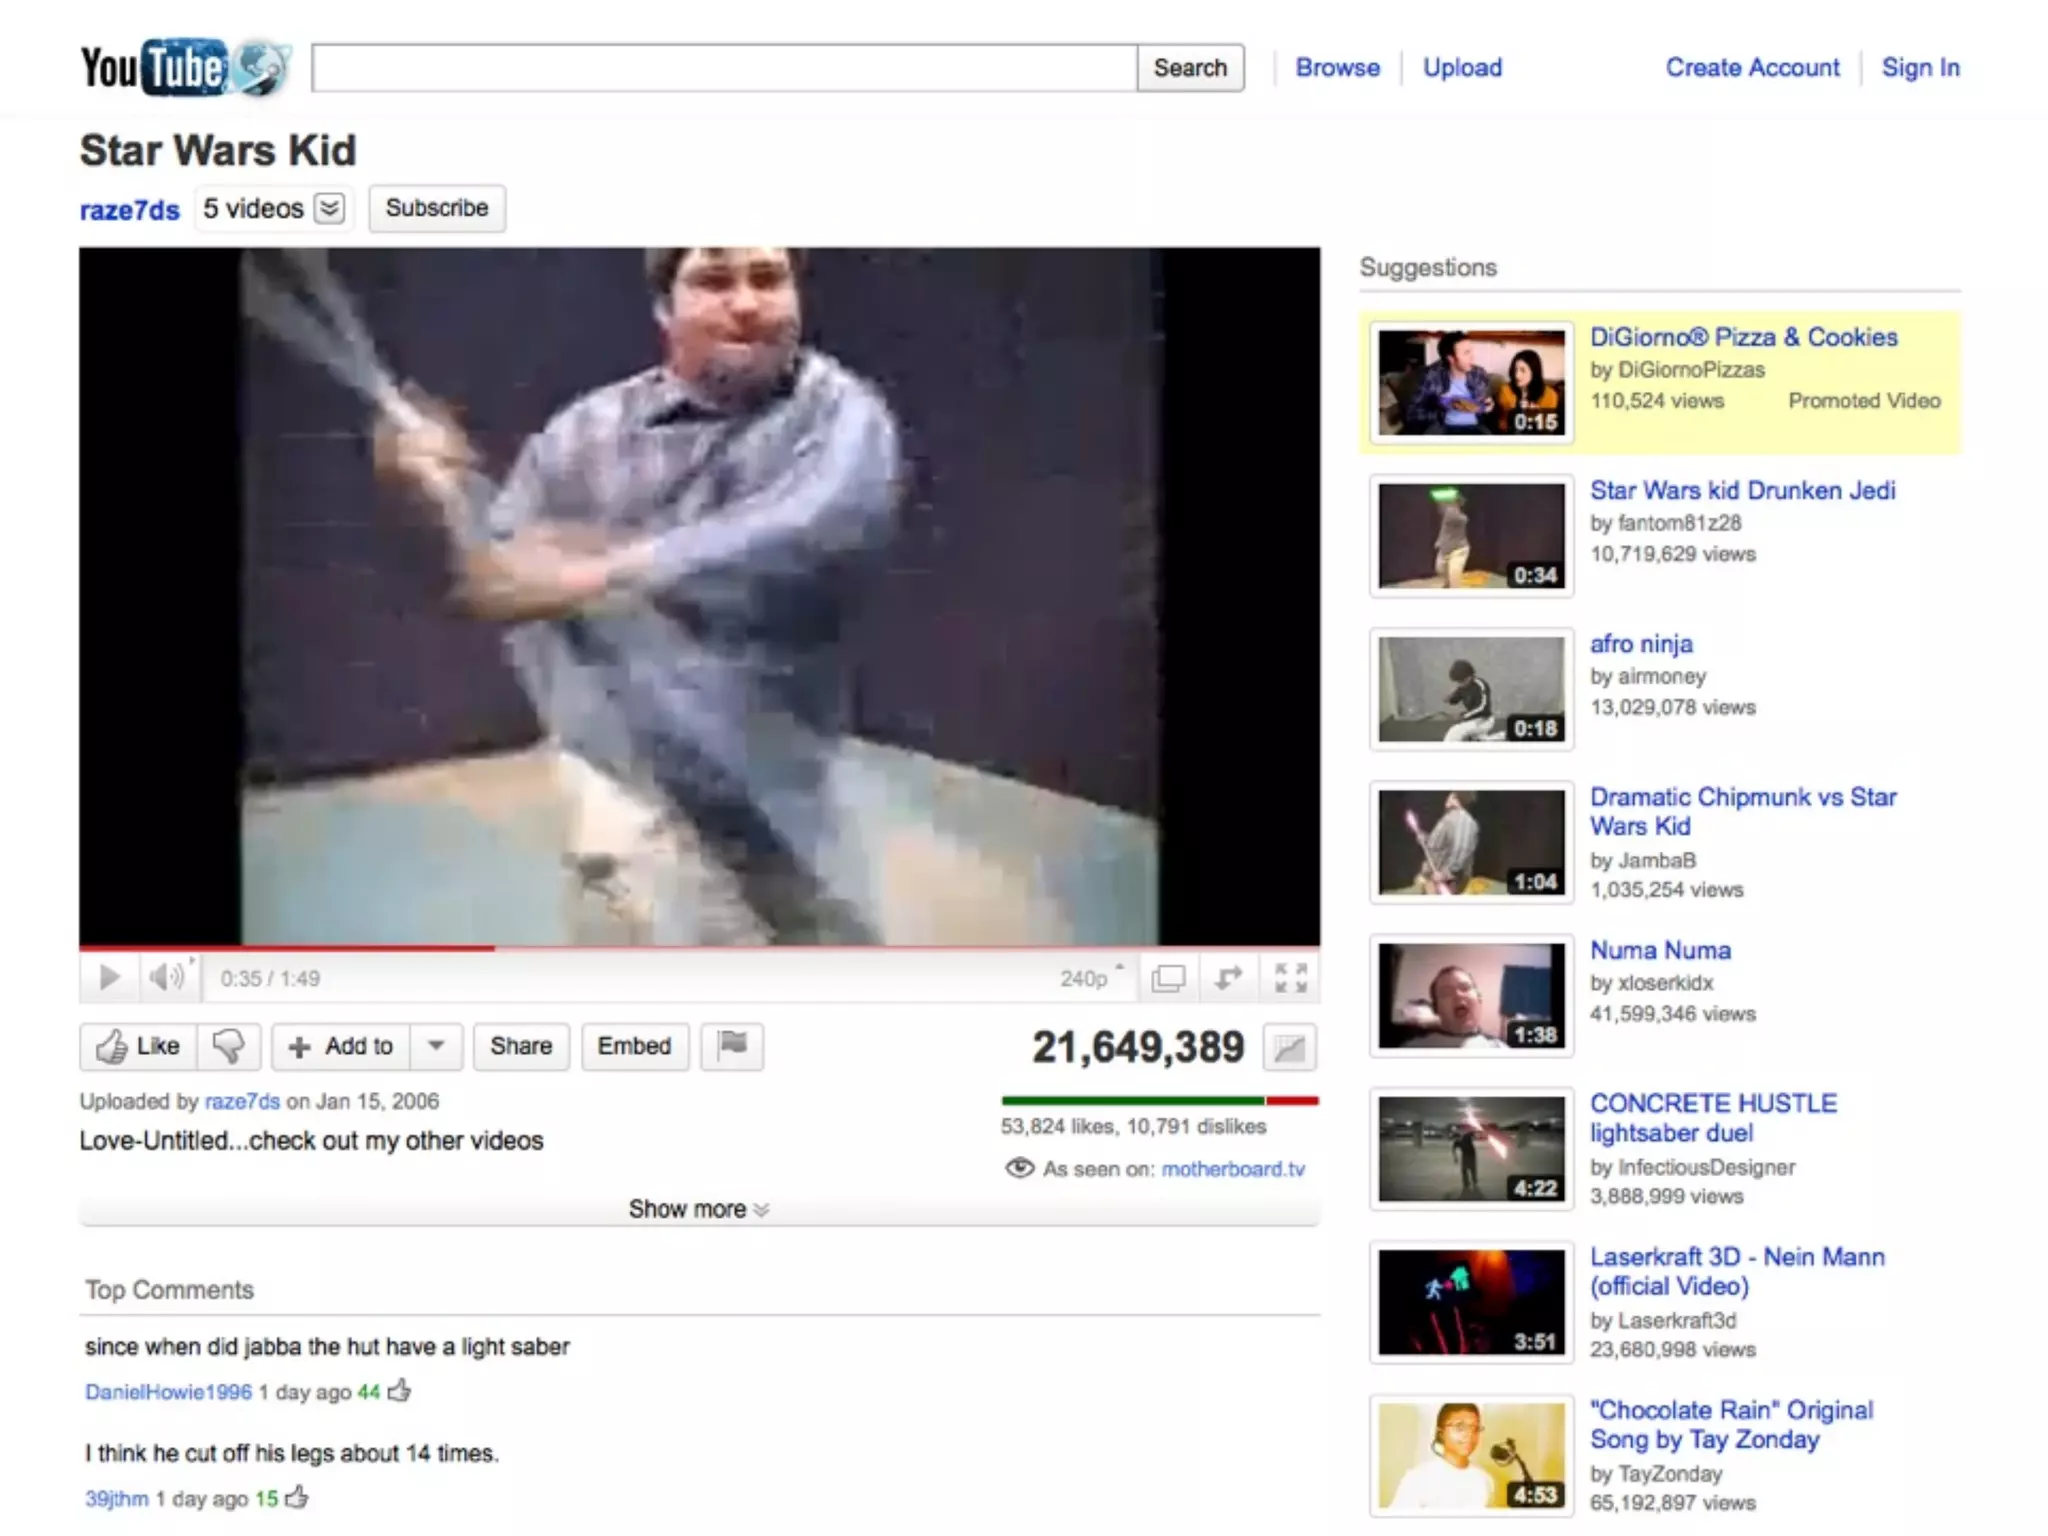Thumbs up DanielHowie1996's comment
2048x1536 pixels.
click(x=399, y=1391)
